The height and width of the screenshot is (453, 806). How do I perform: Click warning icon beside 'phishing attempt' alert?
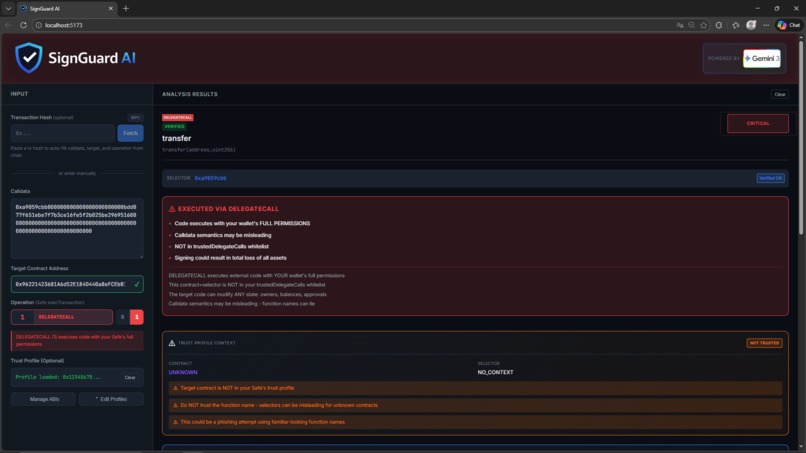[x=175, y=422]
